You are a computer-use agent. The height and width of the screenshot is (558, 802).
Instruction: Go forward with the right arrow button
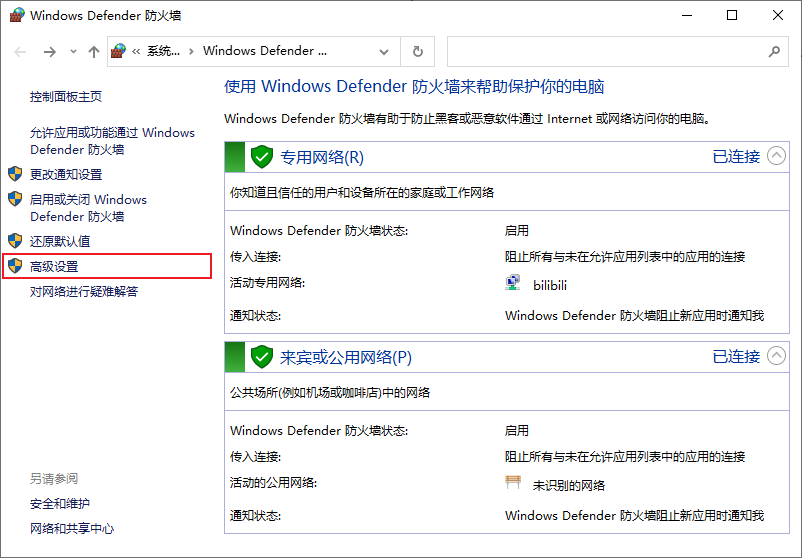[x=50, y=52]
